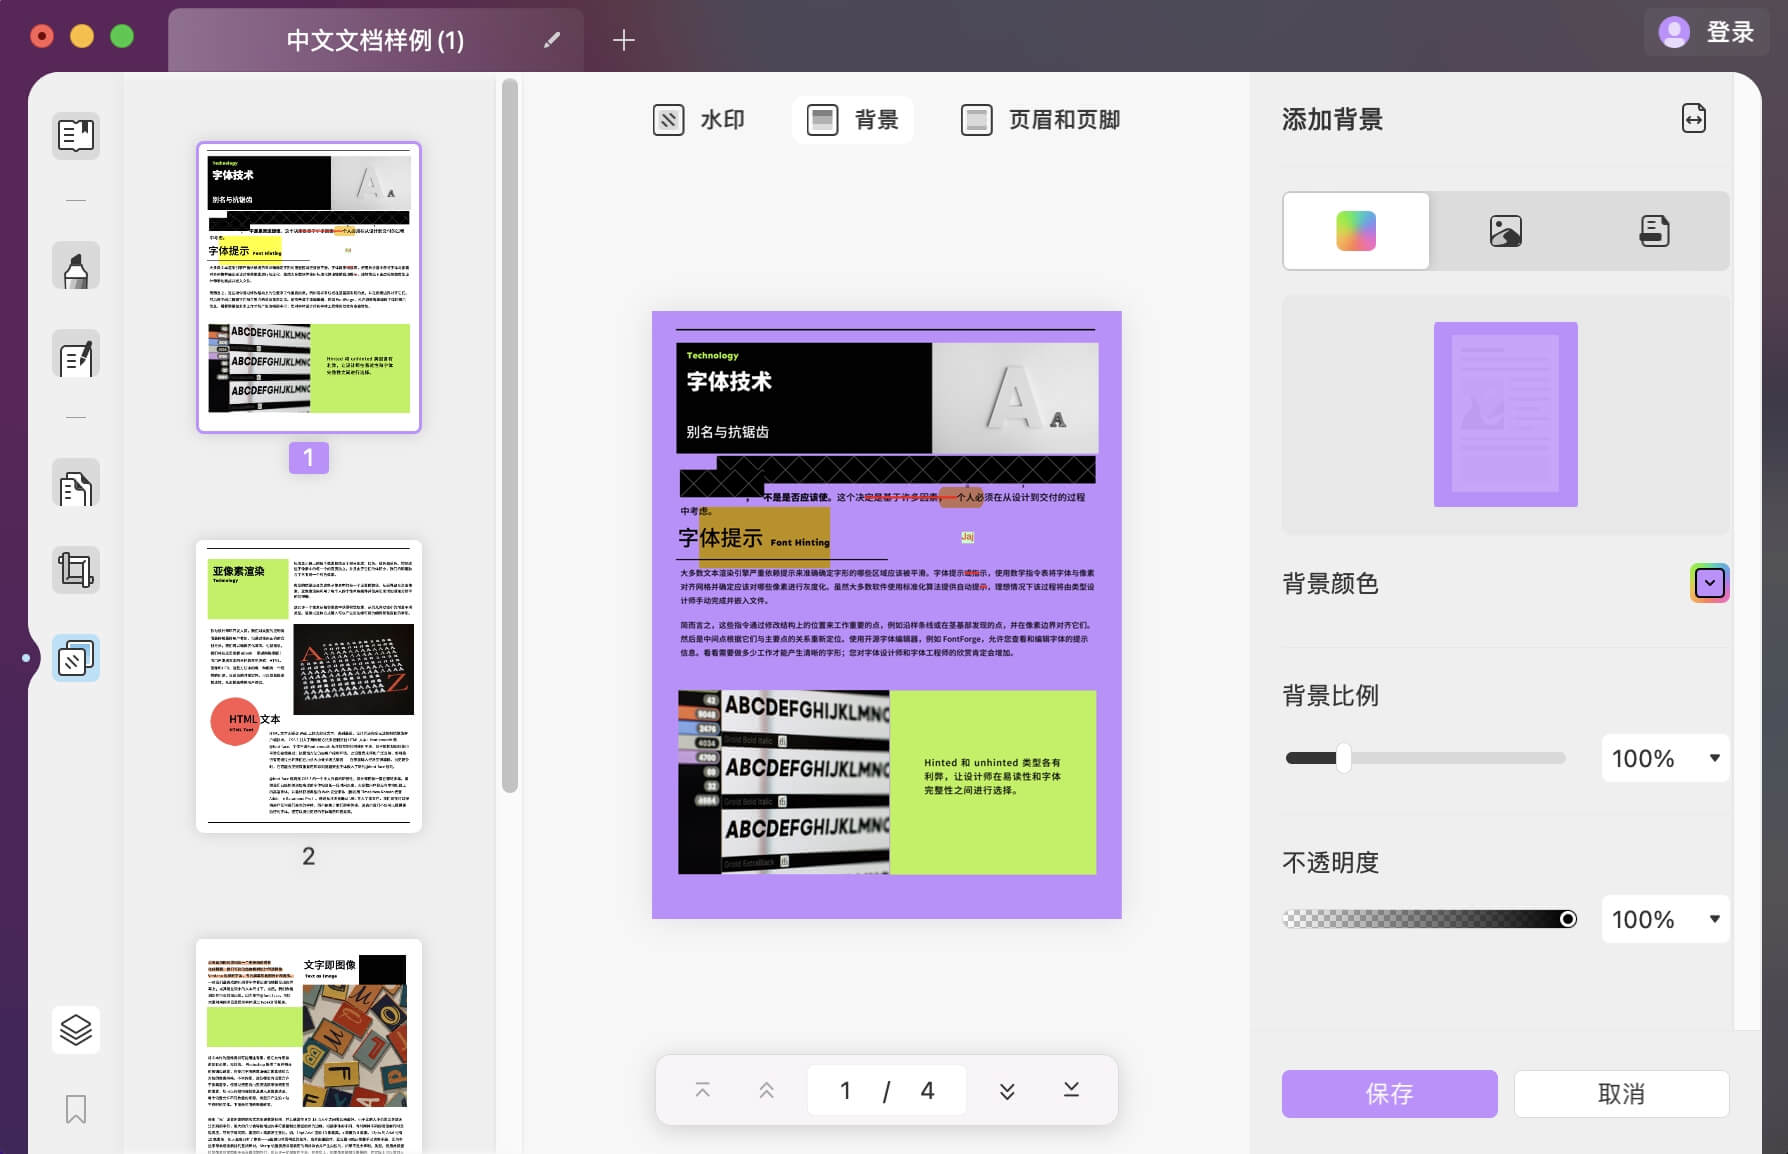Add a new tab with plus icon
The height and width of the screenshot is (1154, 1788).
(623, 40)
